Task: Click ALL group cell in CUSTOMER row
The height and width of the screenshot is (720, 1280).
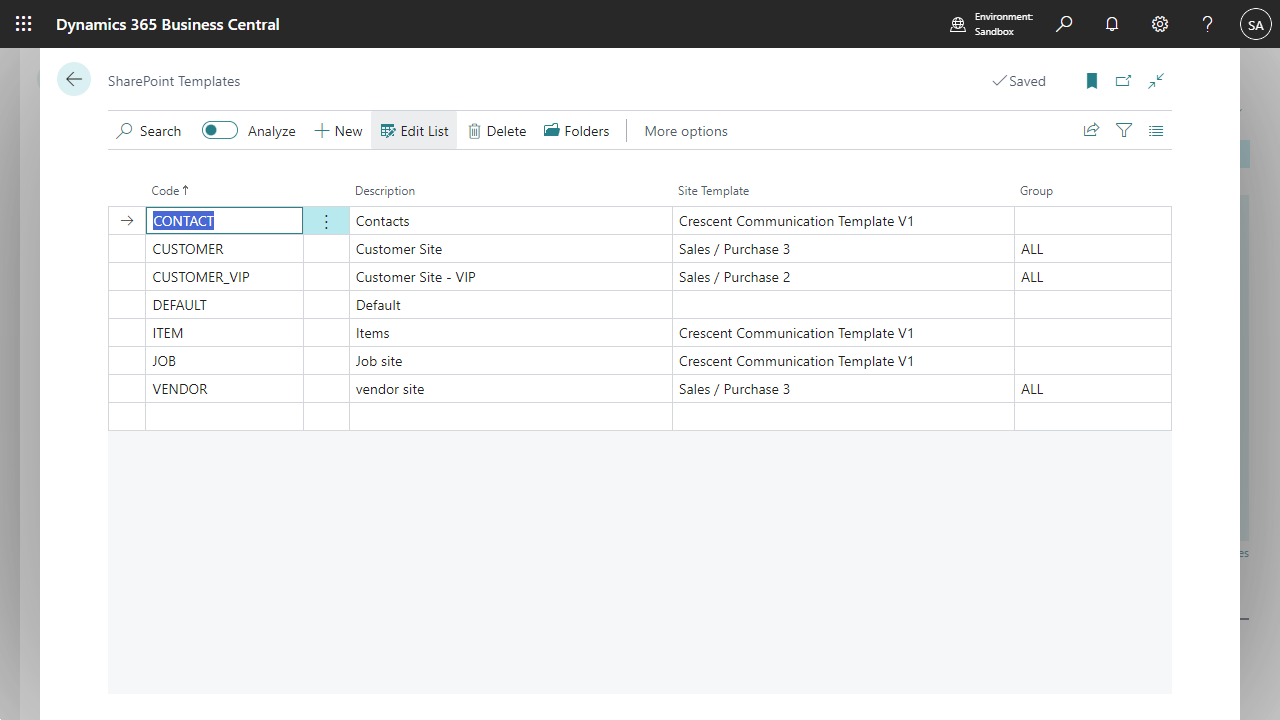Action: (1093, 249)
